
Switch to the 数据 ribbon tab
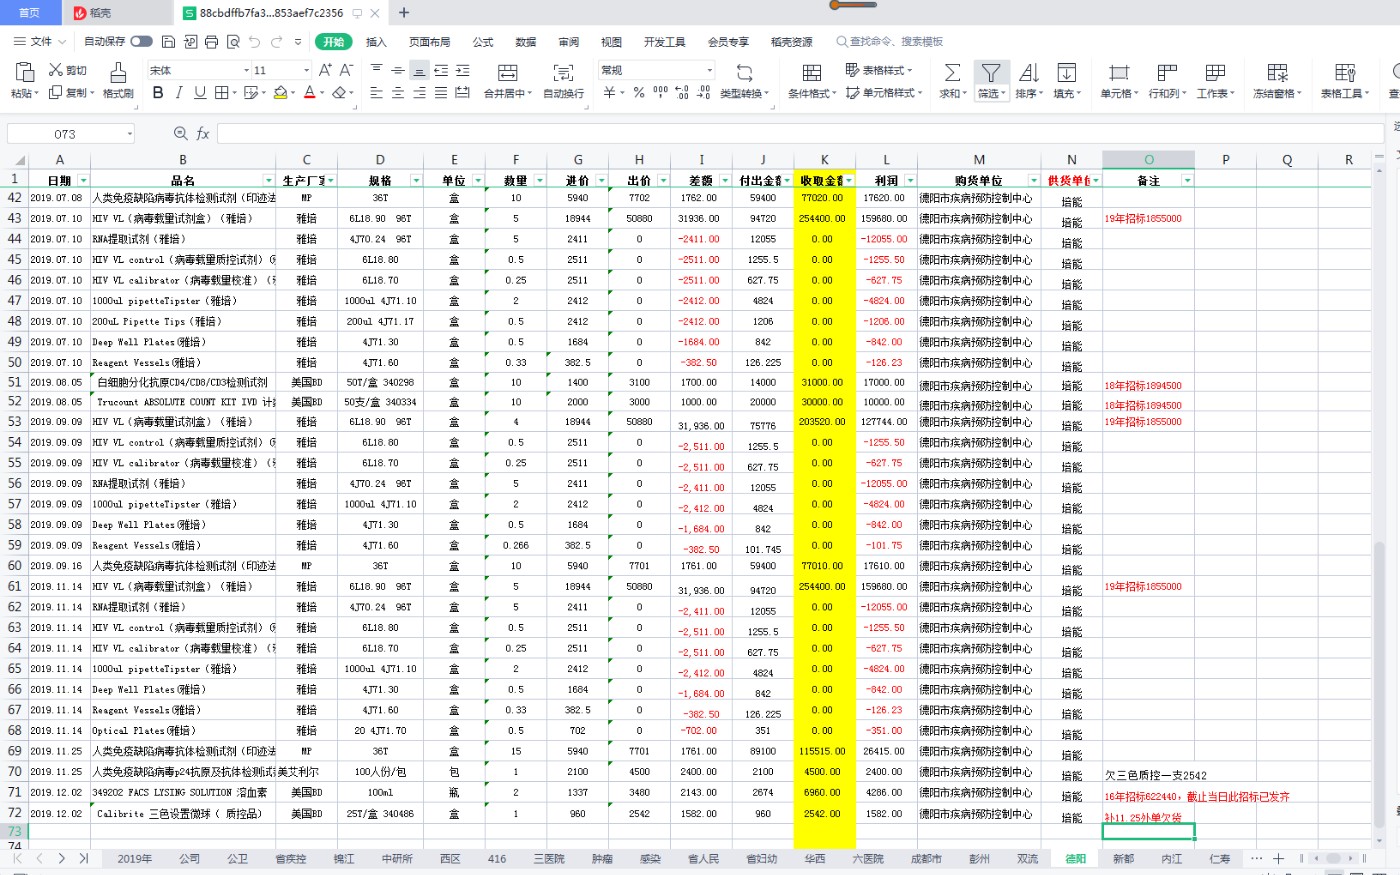(x=526, y=42)
